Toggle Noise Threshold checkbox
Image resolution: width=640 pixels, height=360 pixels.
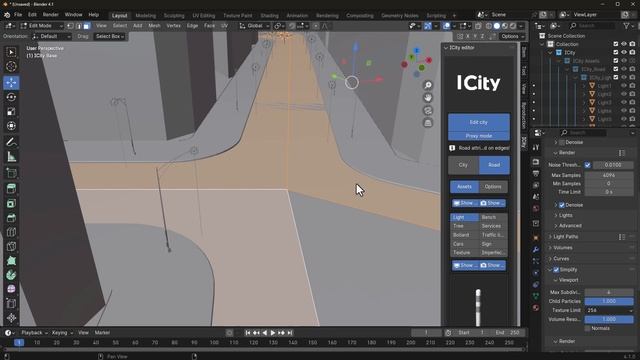click(x=587, y=165)
